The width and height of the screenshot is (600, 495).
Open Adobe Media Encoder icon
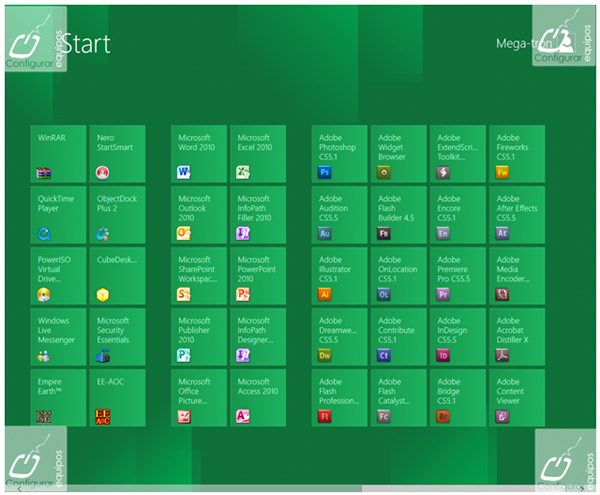click(x=502, y=295)
